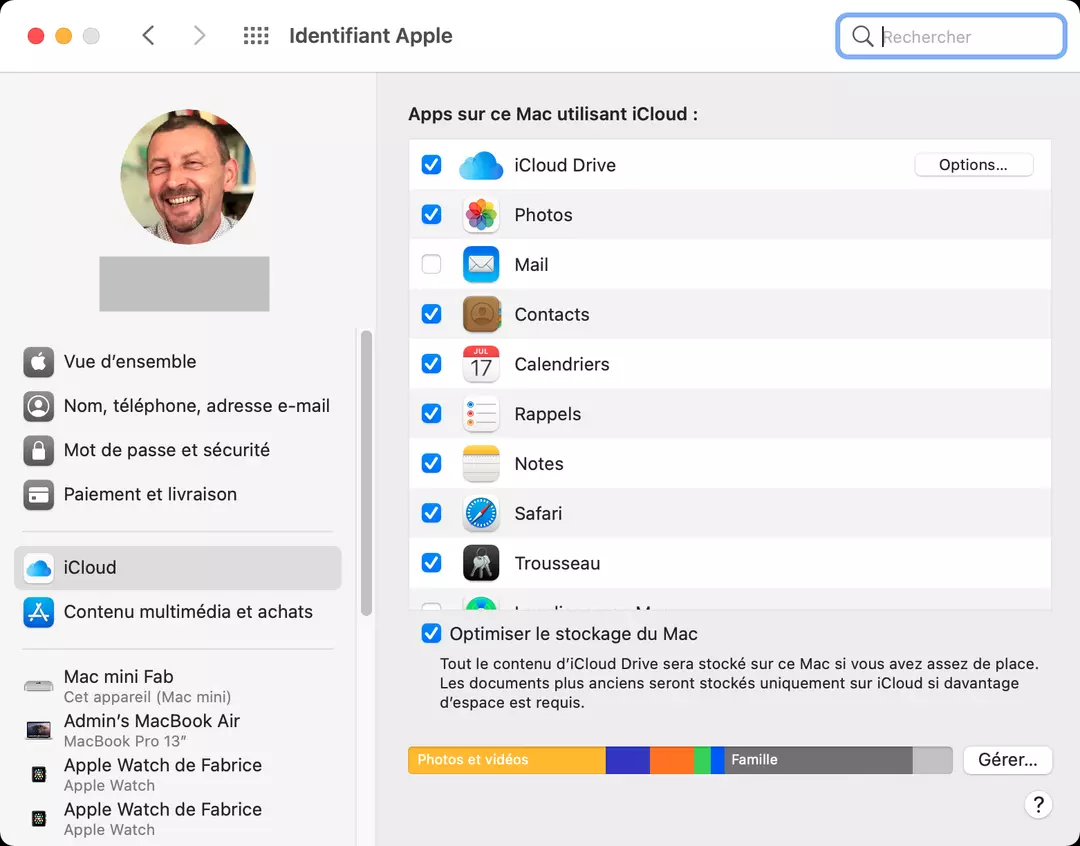Click the Famille storage segment

(x=818, y=760)
